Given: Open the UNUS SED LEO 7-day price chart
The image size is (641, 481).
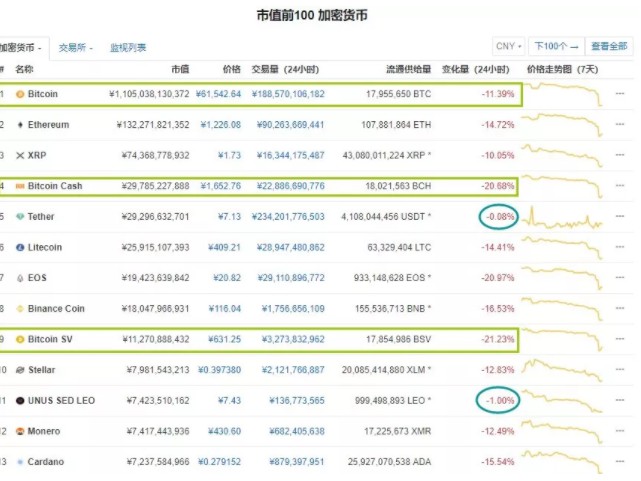Looking at the screenshot, I should [x=563, y=401].
